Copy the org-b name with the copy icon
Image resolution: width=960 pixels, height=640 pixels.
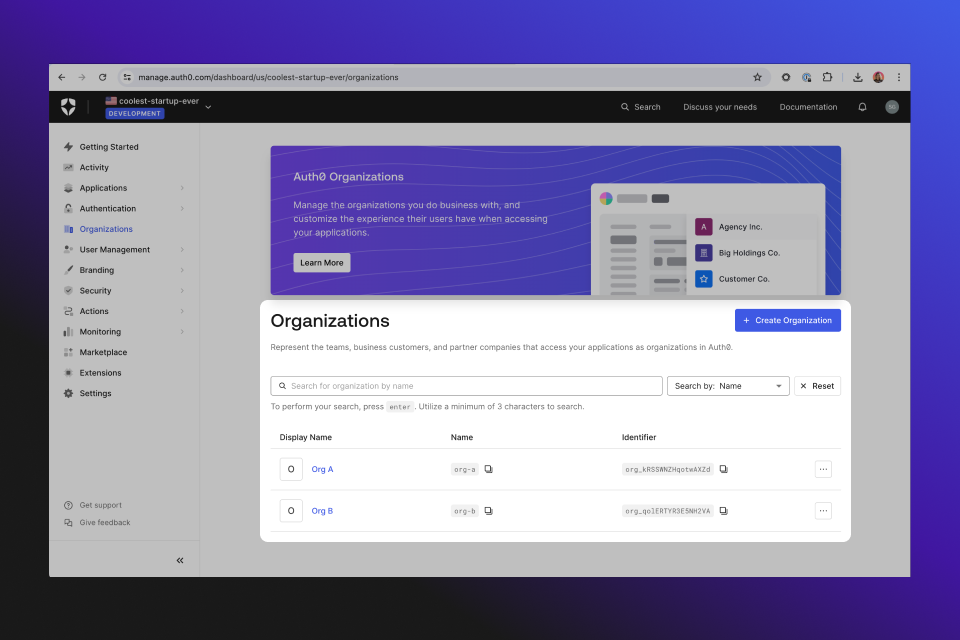[489, 511]
